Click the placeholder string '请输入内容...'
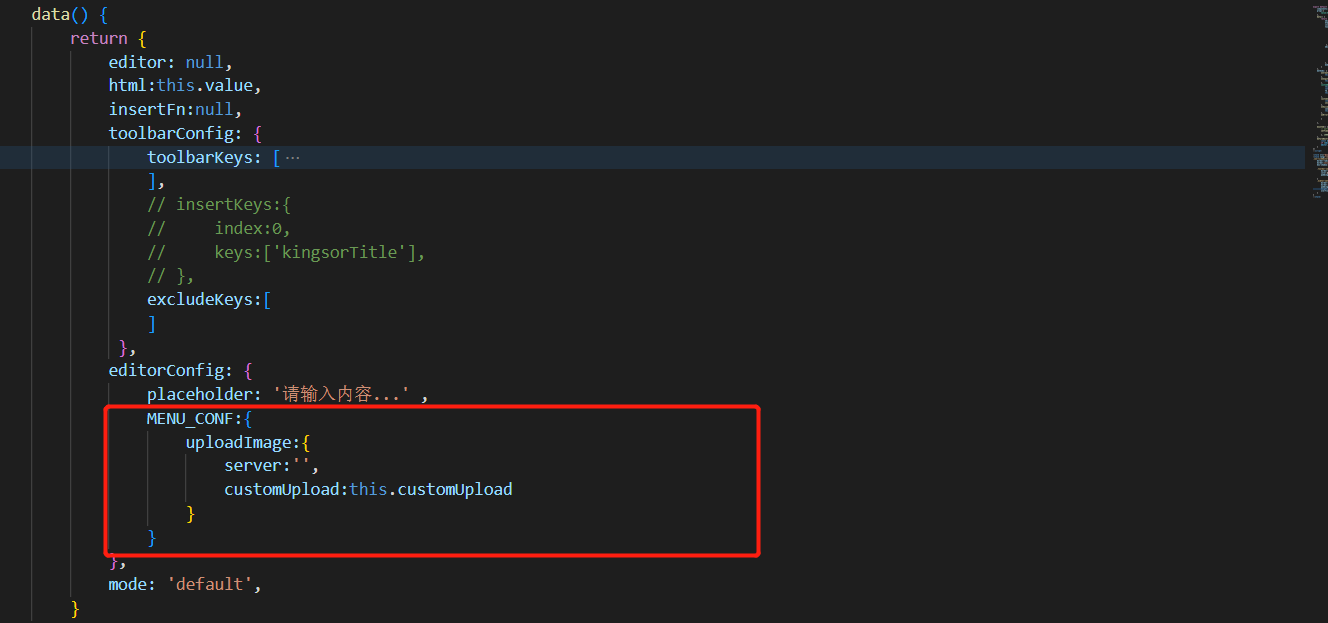Viewport: 1328px width, 623px height. click(x=342, y=395)
